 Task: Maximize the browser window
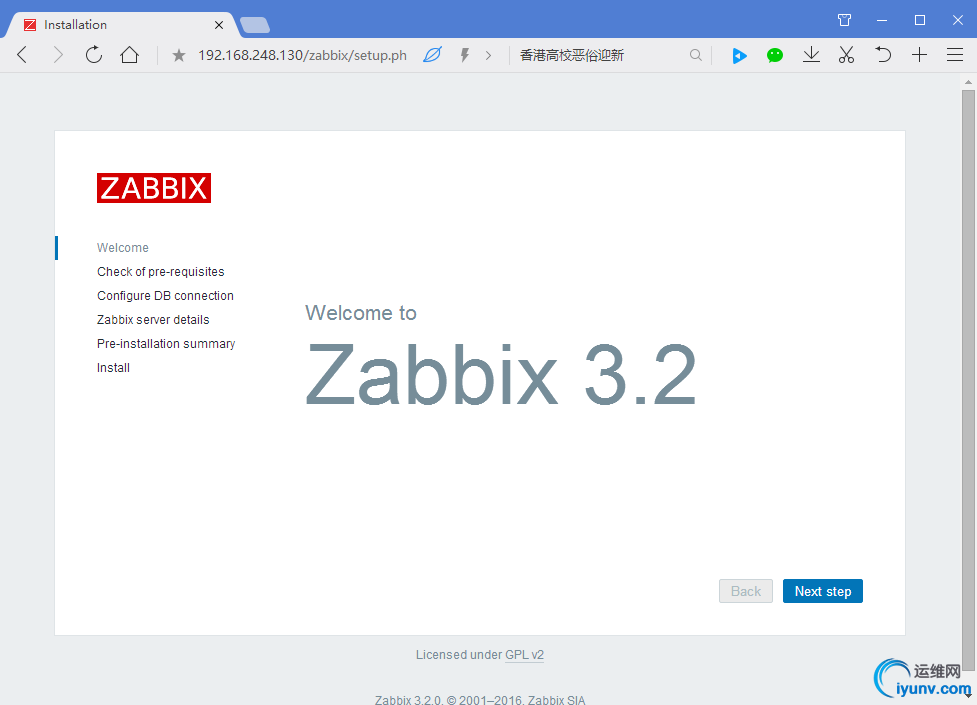pos(920,20)
